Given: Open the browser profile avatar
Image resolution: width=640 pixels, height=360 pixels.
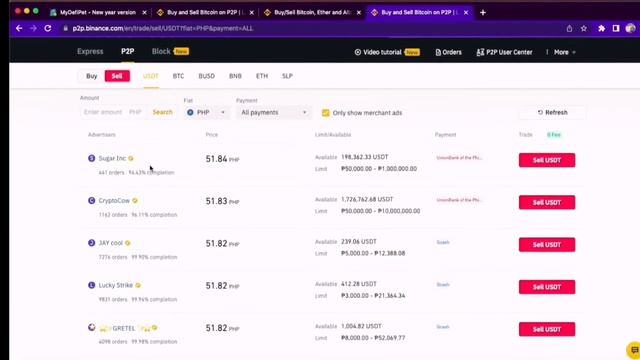Looking at the screenshot, I should tap(630, 28).
